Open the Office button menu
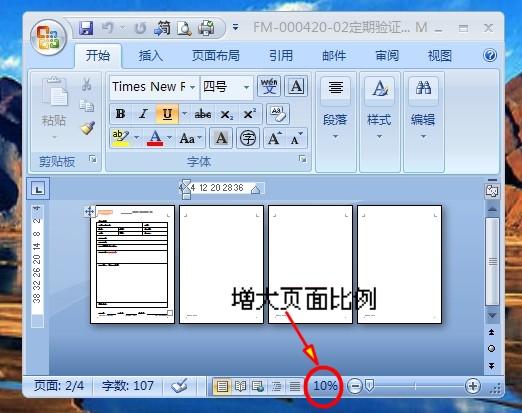This screenshot has height=413, width=522. (48, 37)
